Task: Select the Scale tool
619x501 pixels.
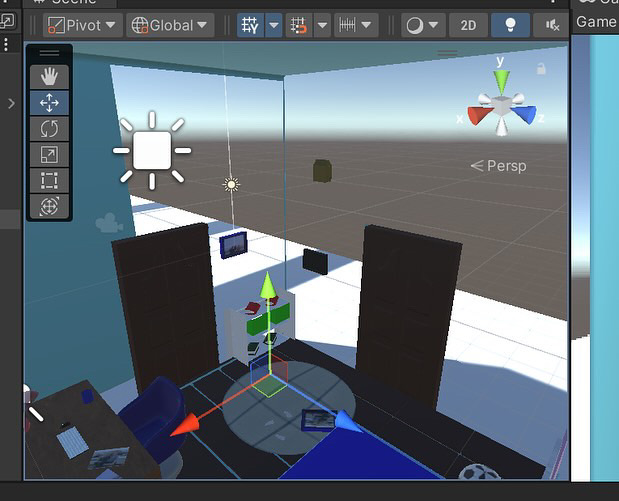Action: pyautogui.click(x=49, y=154)
